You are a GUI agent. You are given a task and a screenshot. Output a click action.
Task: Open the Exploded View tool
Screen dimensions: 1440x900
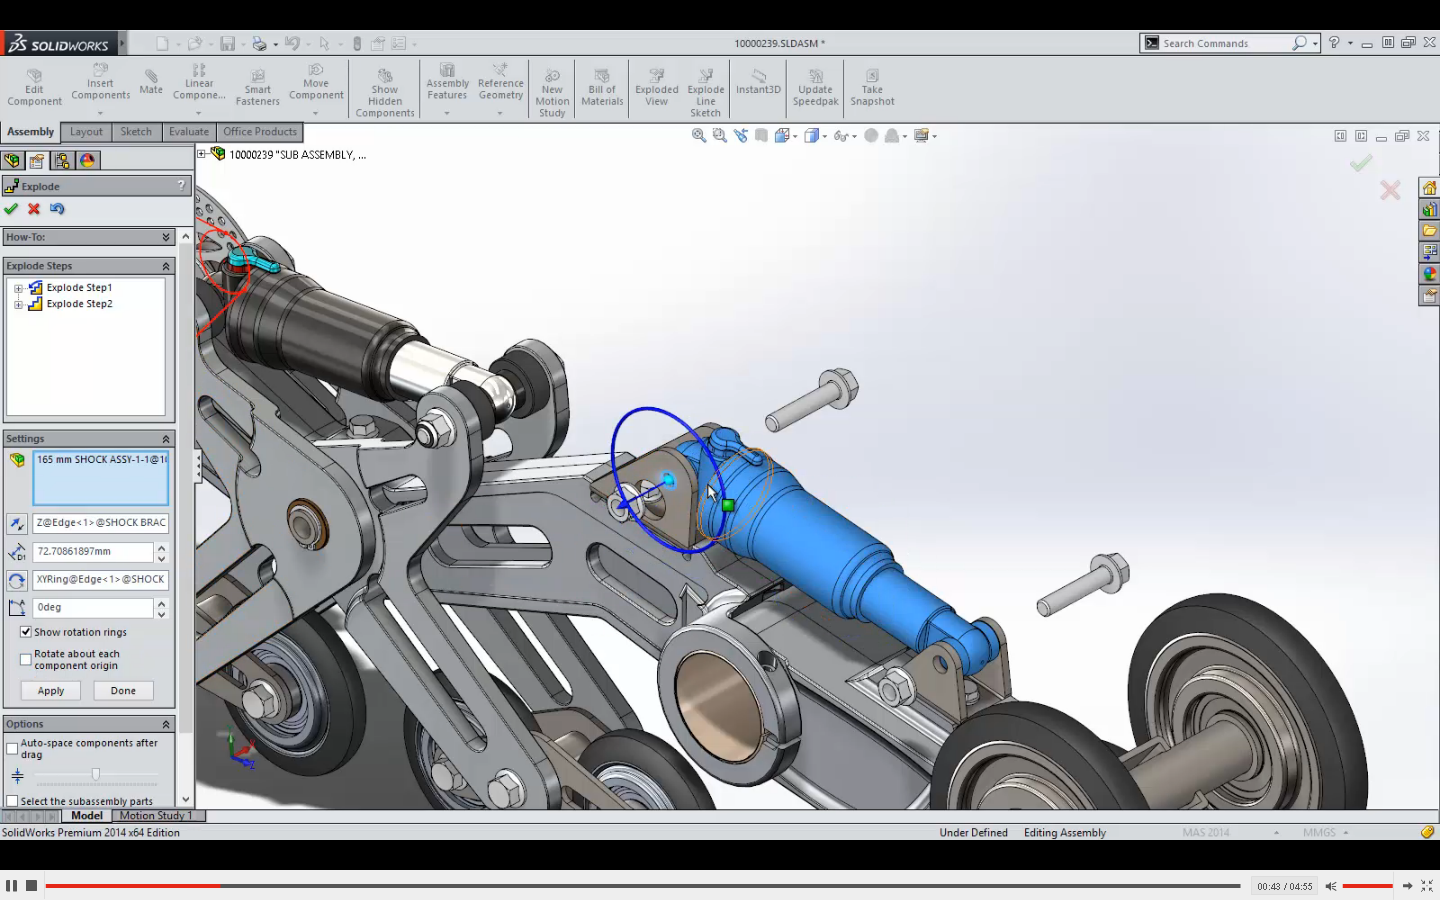pos(655,88)
